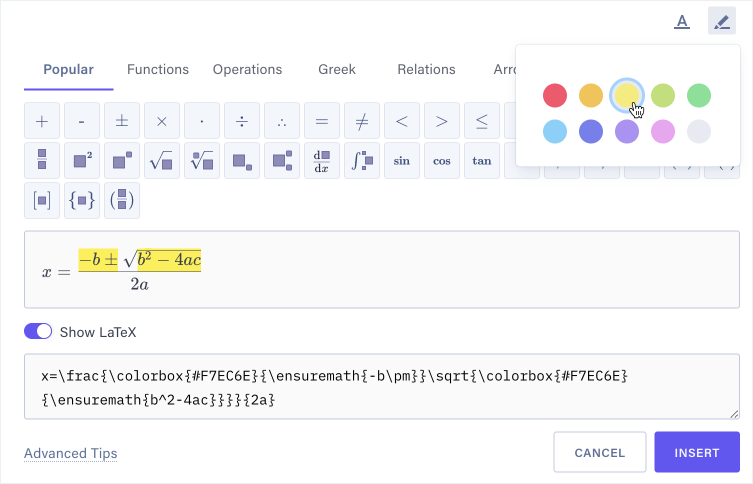Open the Functions tab

click(158, 70)
